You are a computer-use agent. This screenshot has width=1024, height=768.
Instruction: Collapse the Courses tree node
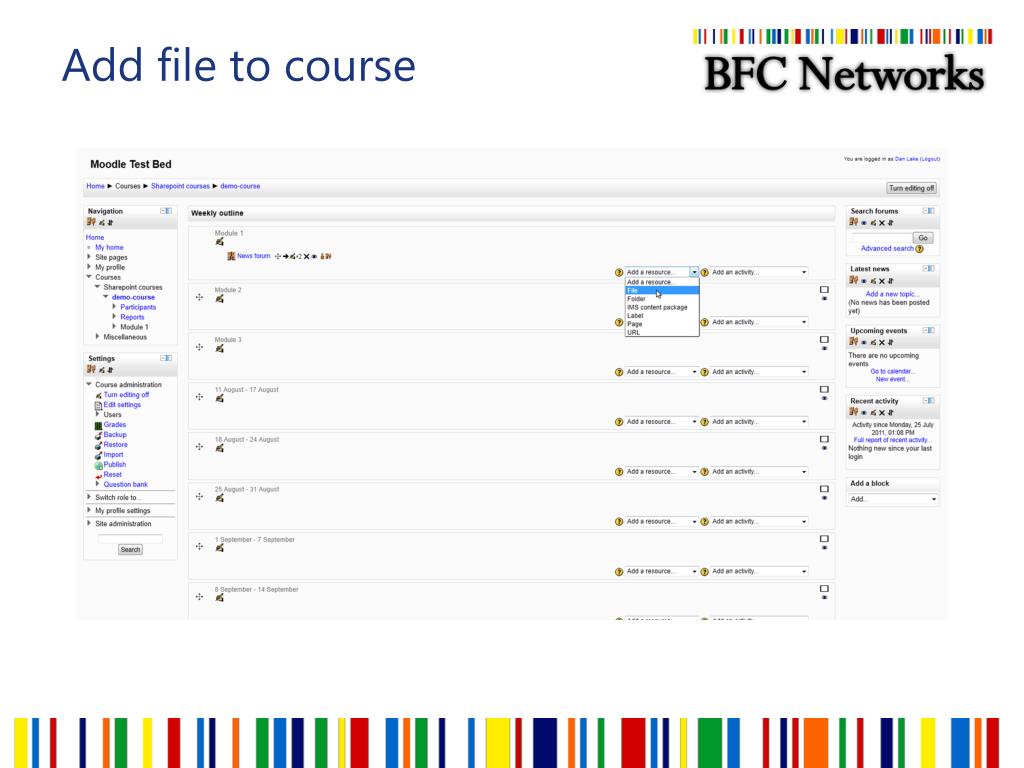coord(89,277)
